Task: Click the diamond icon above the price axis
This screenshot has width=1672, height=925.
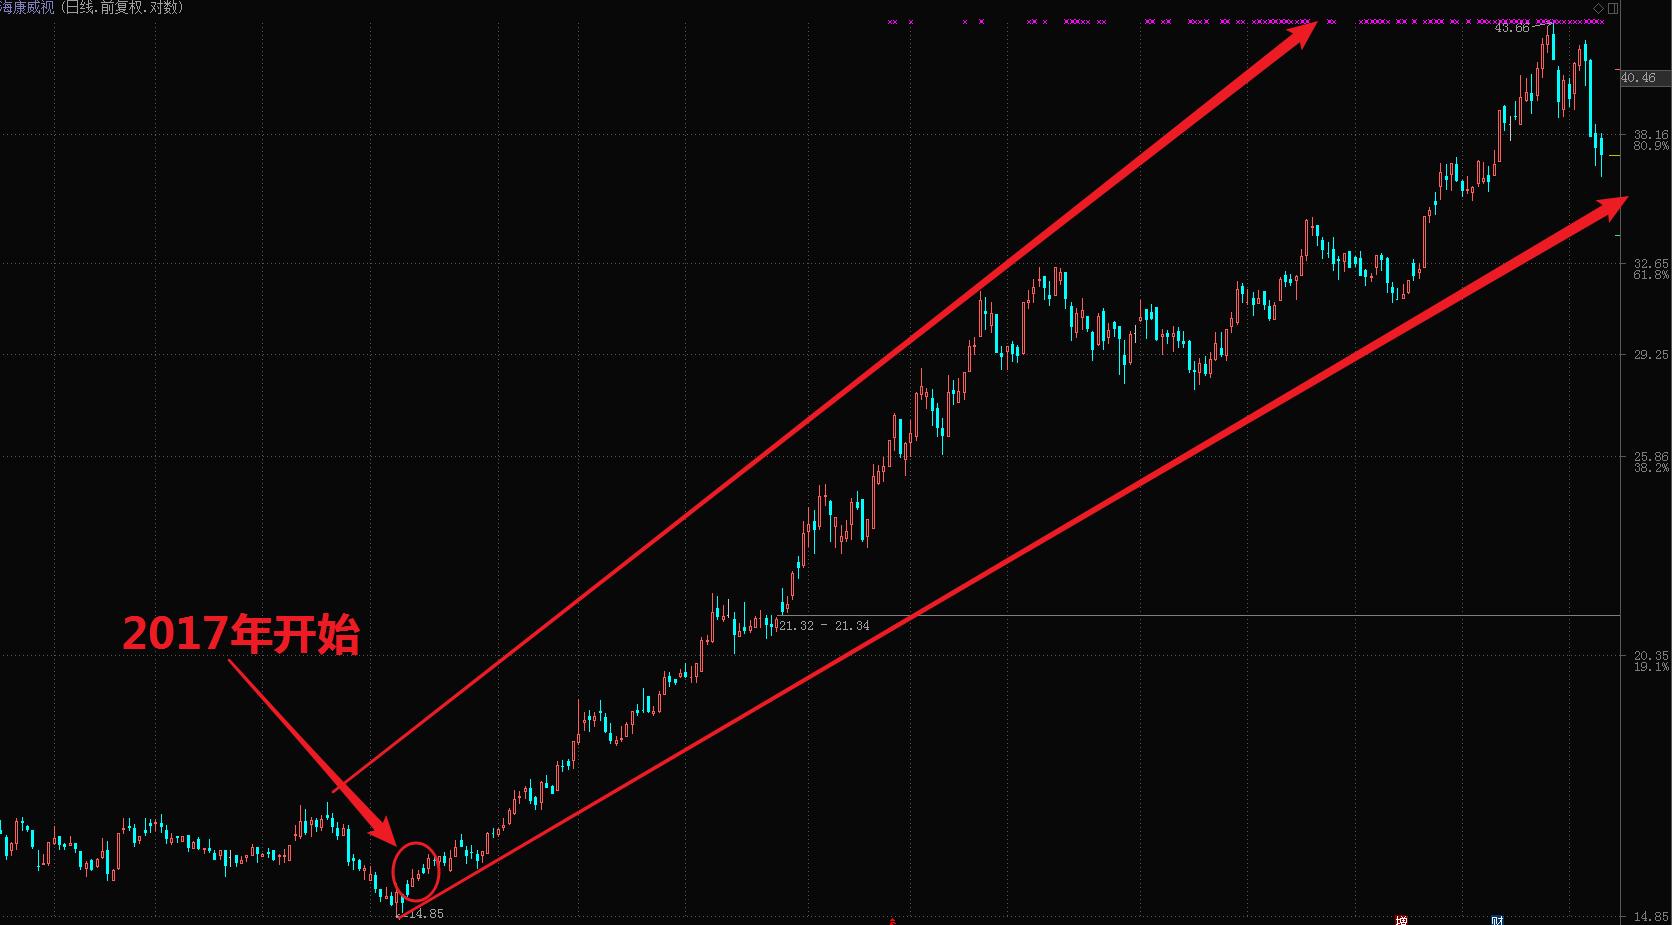Action: point(1598,8)
